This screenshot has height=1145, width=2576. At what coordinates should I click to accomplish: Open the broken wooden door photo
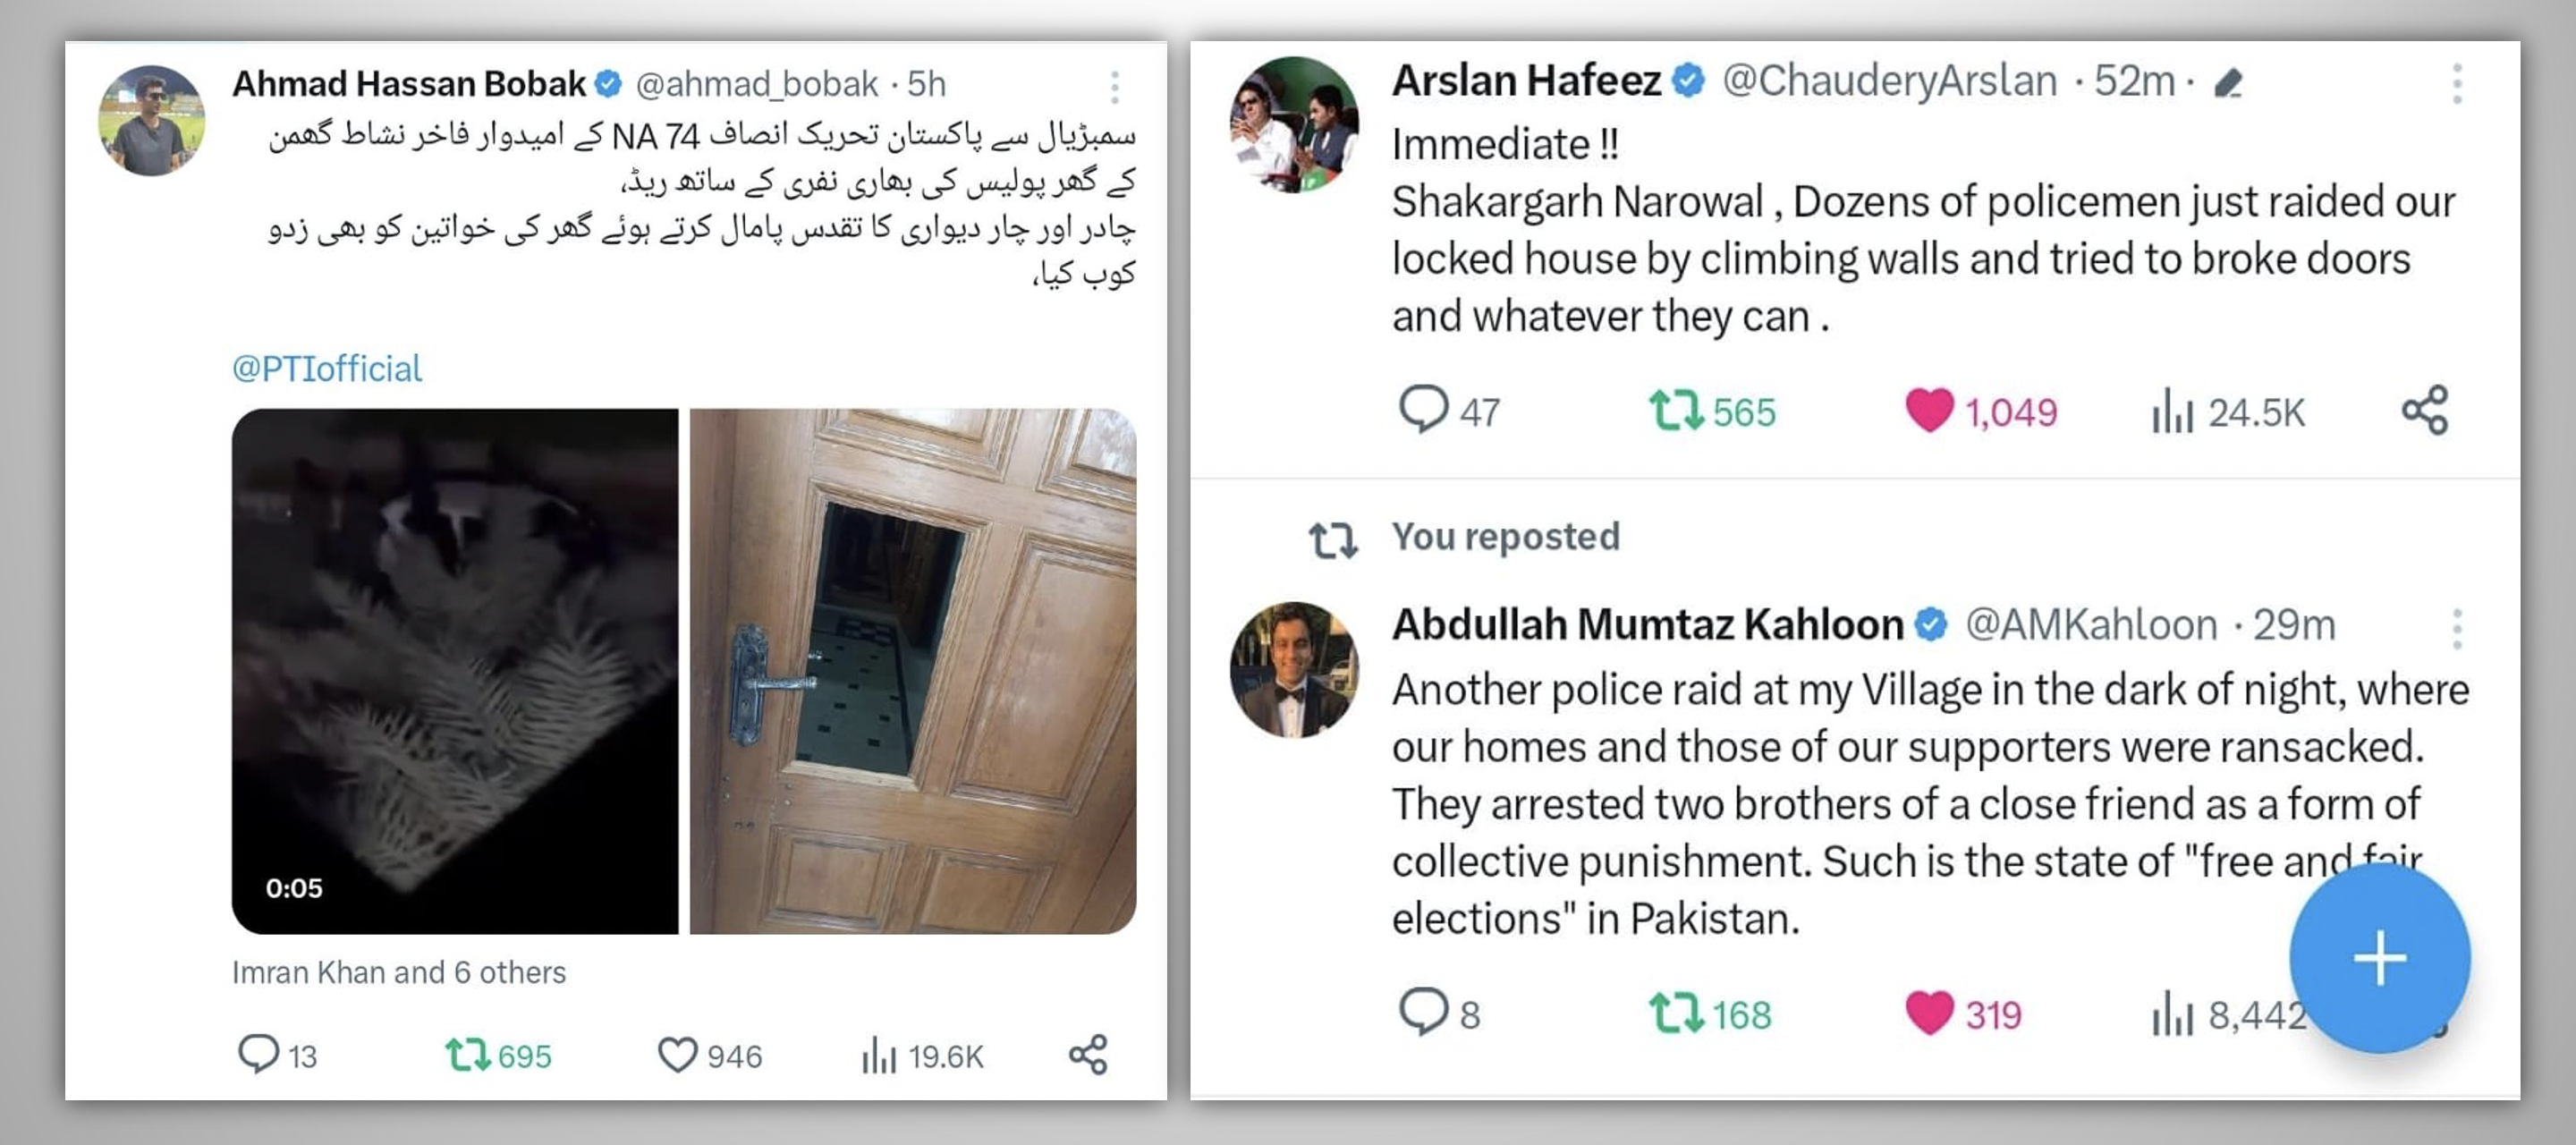[x=913, y=671]
